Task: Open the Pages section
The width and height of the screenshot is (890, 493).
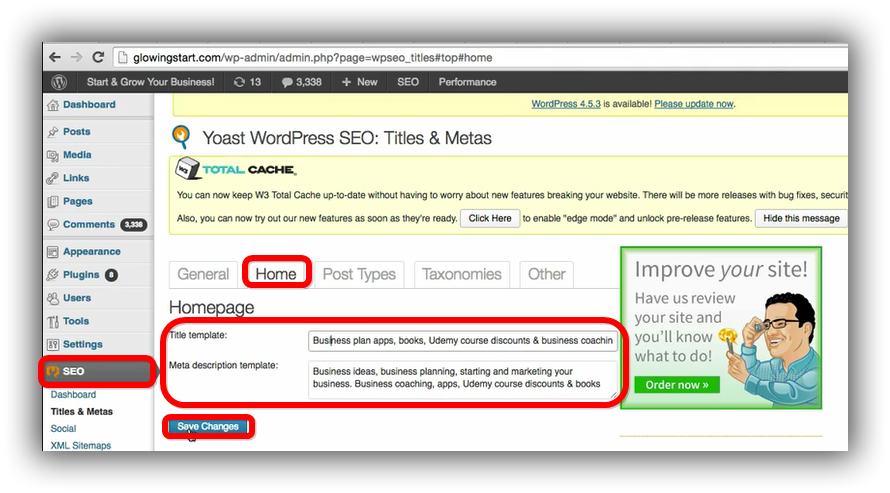Action: pyautogui.click(x=78, y=201)
